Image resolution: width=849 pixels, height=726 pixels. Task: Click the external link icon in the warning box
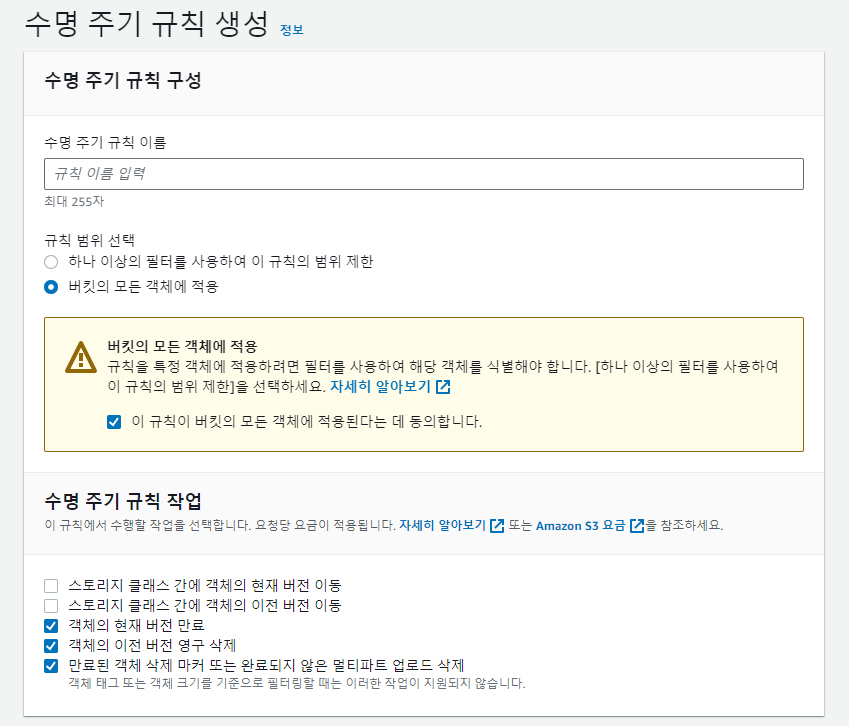(443, 387)
